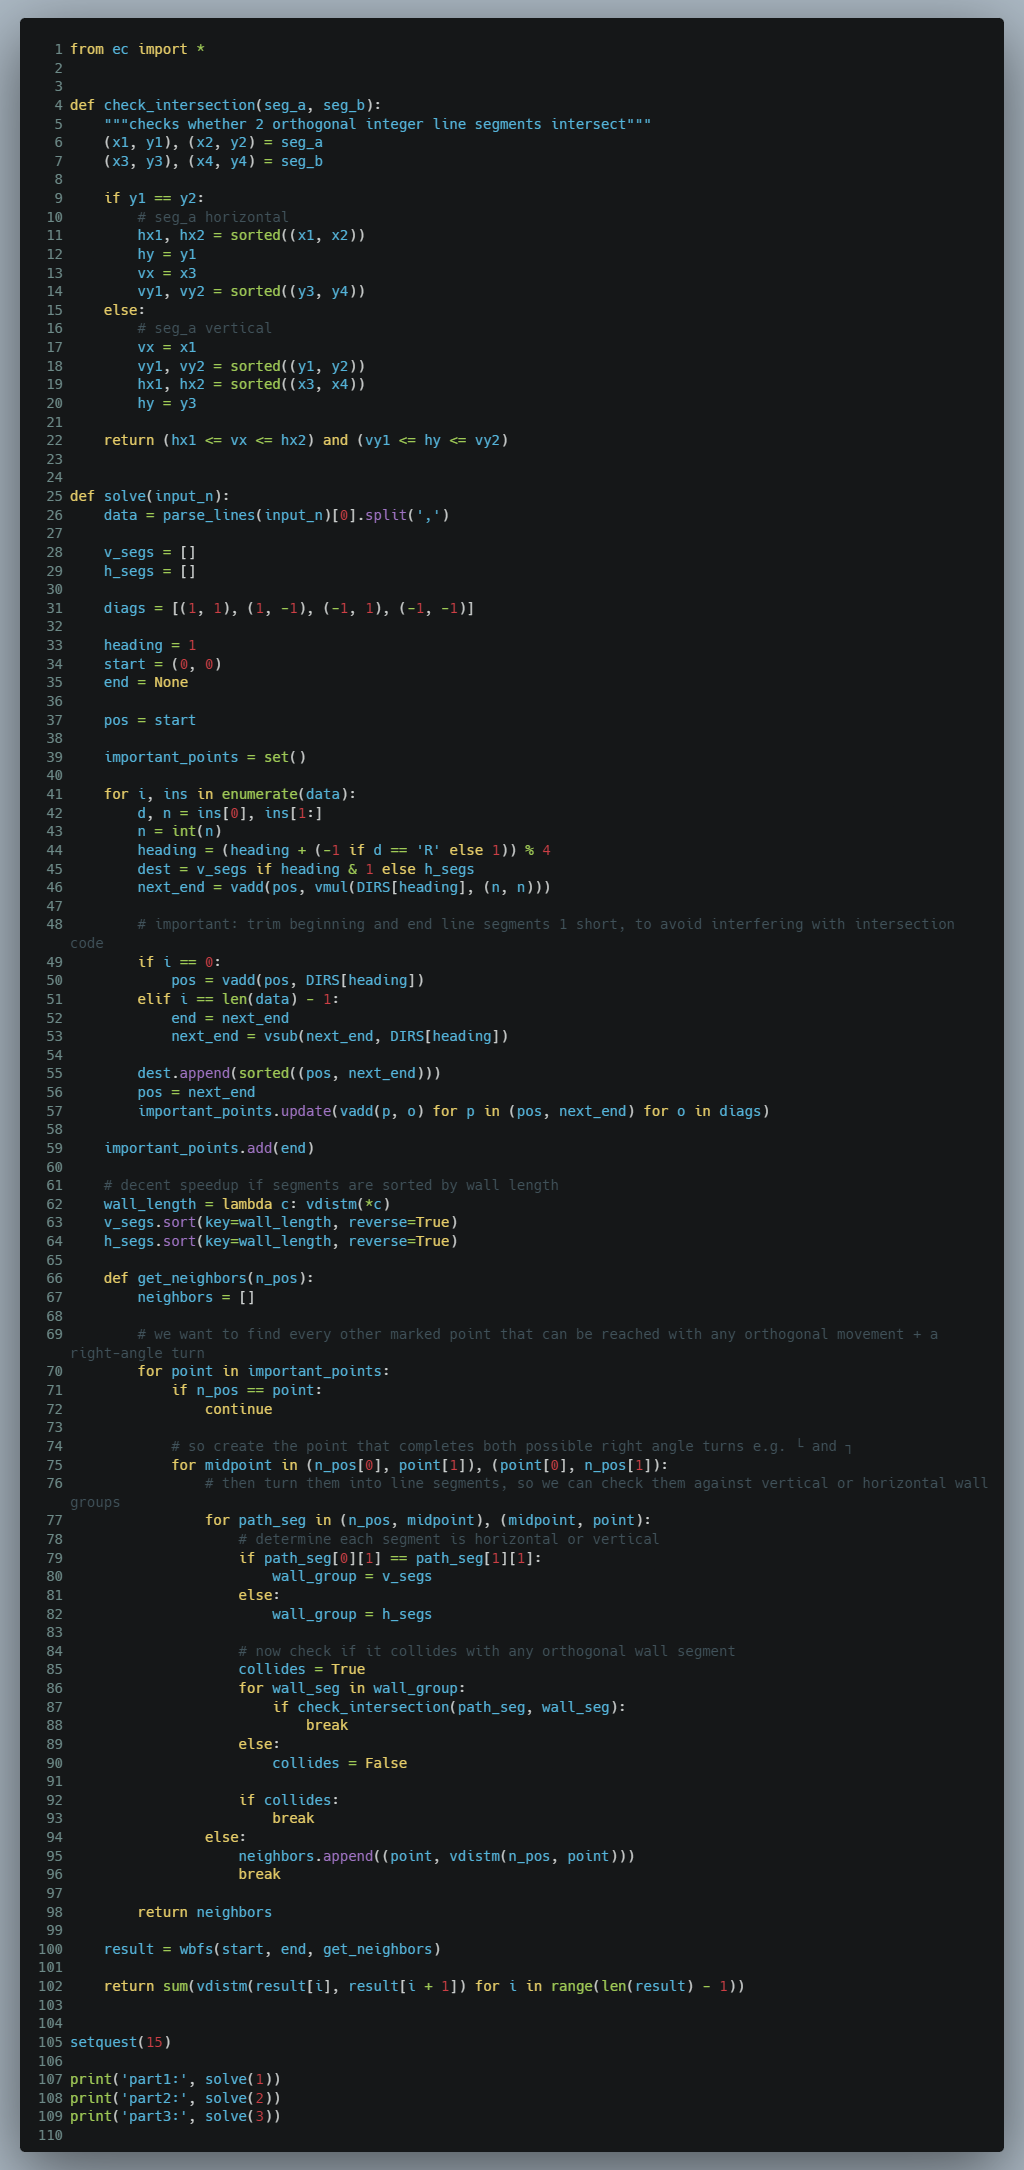1024x2170 pixels.
Task: Click 'v_segs = []' on line 28
Action: click(x=150, y=552)
